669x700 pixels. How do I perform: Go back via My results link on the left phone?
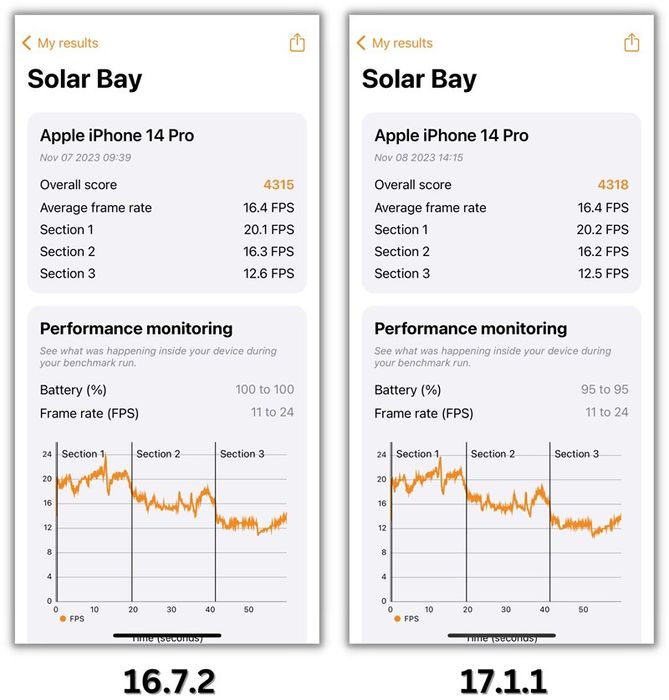tap(68, 43)
